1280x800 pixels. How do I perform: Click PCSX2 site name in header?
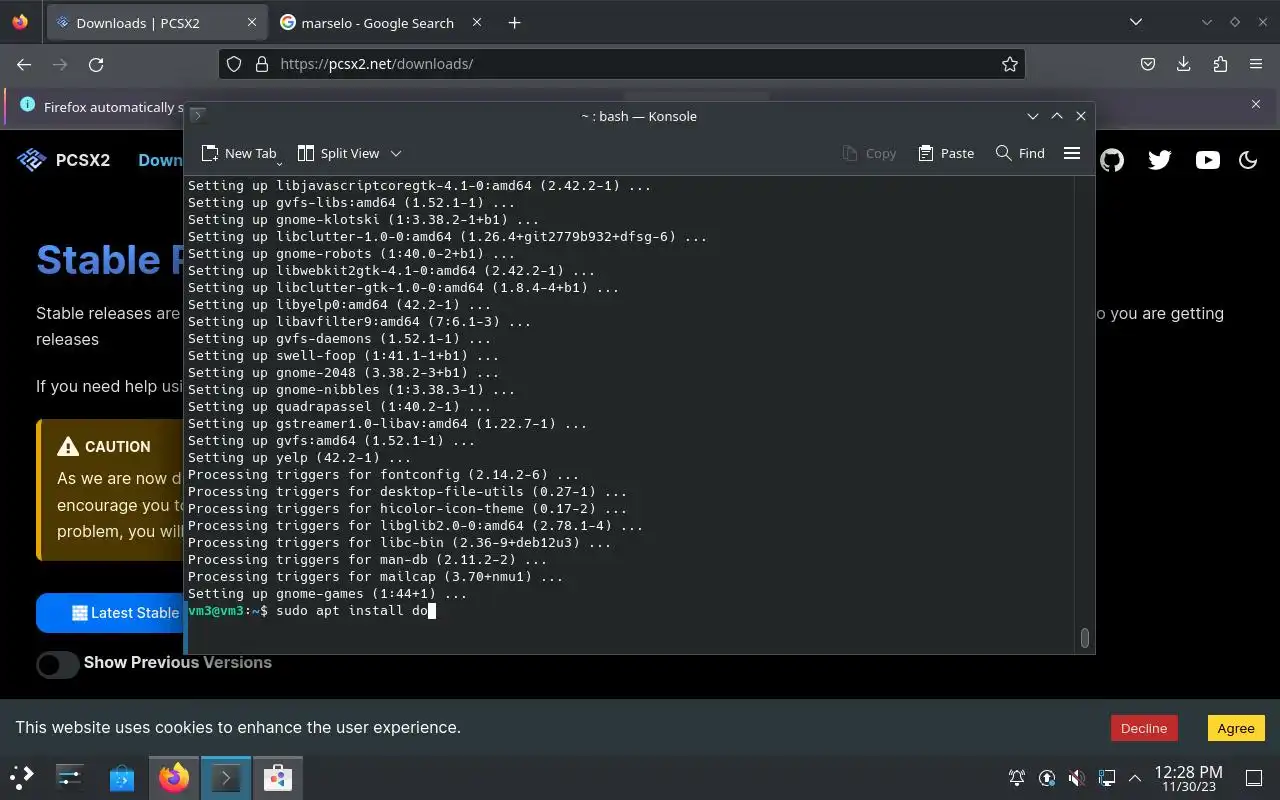click(x=83, y=160)
